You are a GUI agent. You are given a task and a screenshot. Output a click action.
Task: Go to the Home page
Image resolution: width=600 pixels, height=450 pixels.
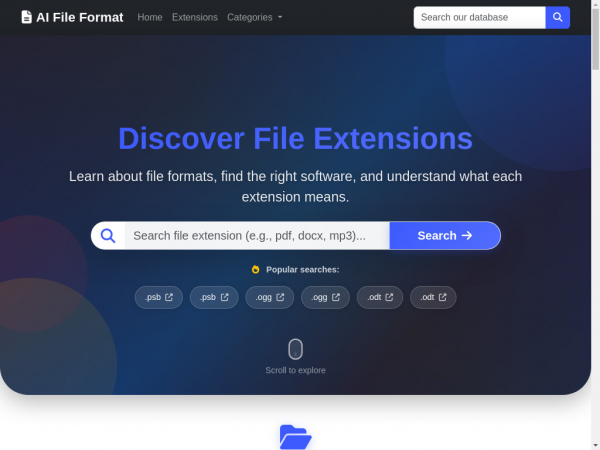pyautogui.click(x=150, y=17)
